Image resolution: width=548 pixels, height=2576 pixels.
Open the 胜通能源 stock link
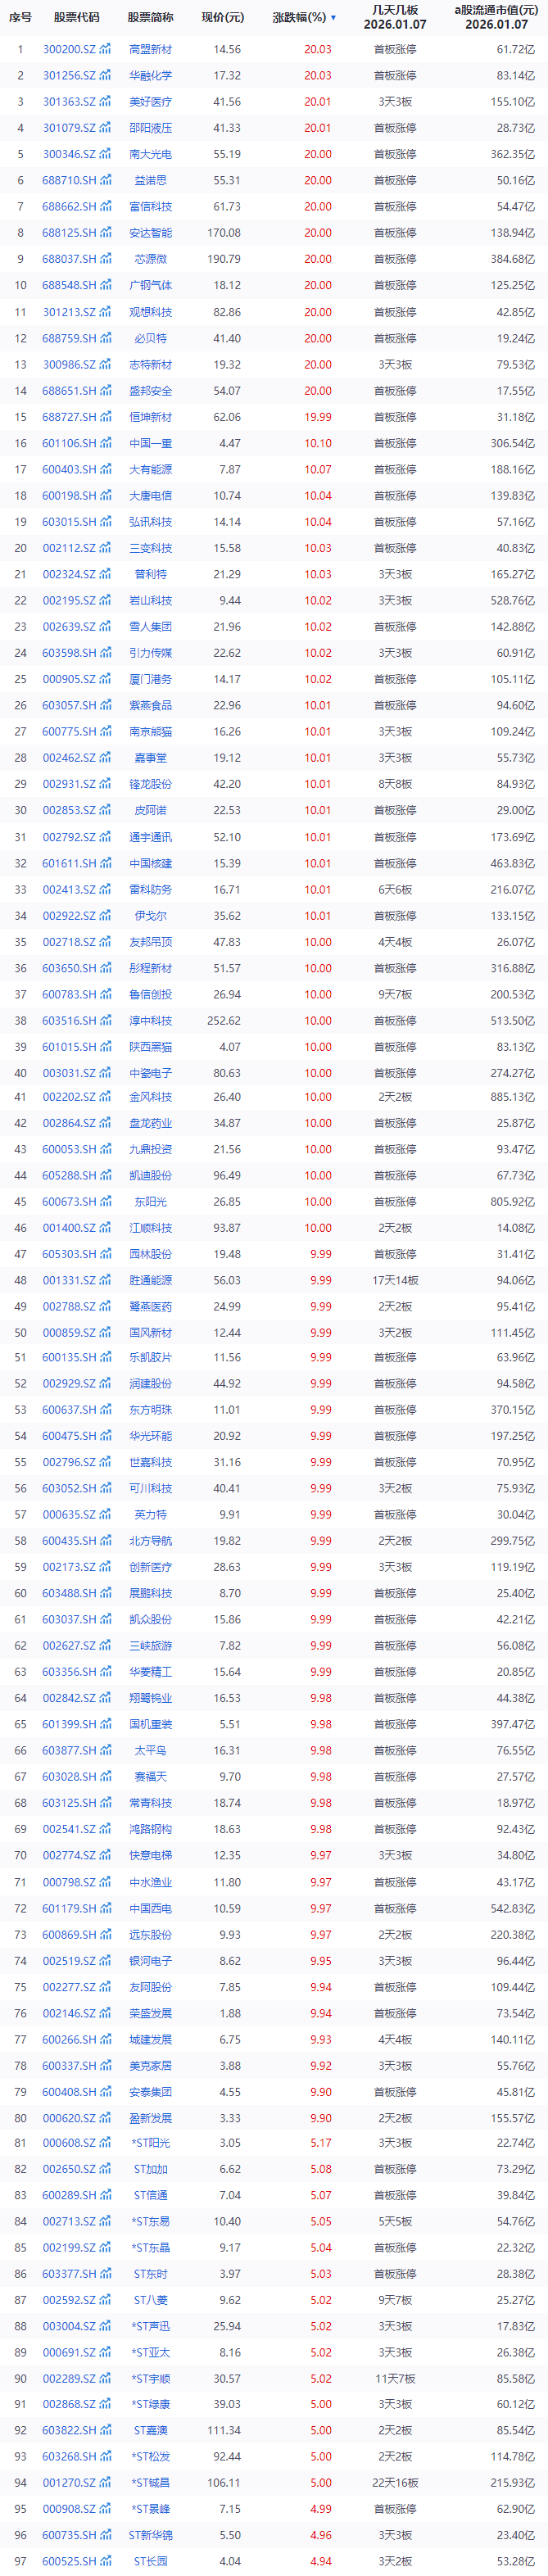150,1280
